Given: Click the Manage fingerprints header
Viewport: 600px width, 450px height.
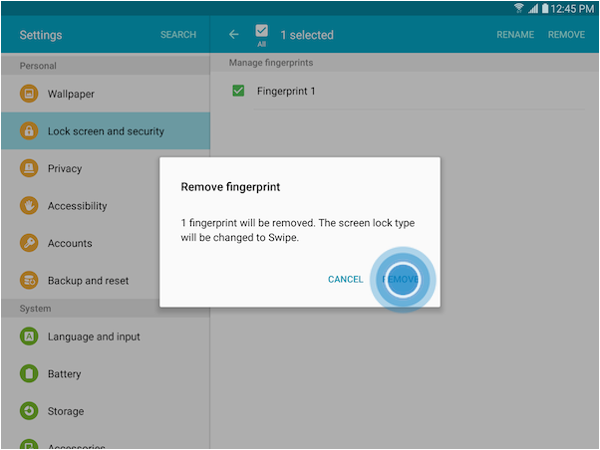Looking at the screenshot, I should [271, 63].
